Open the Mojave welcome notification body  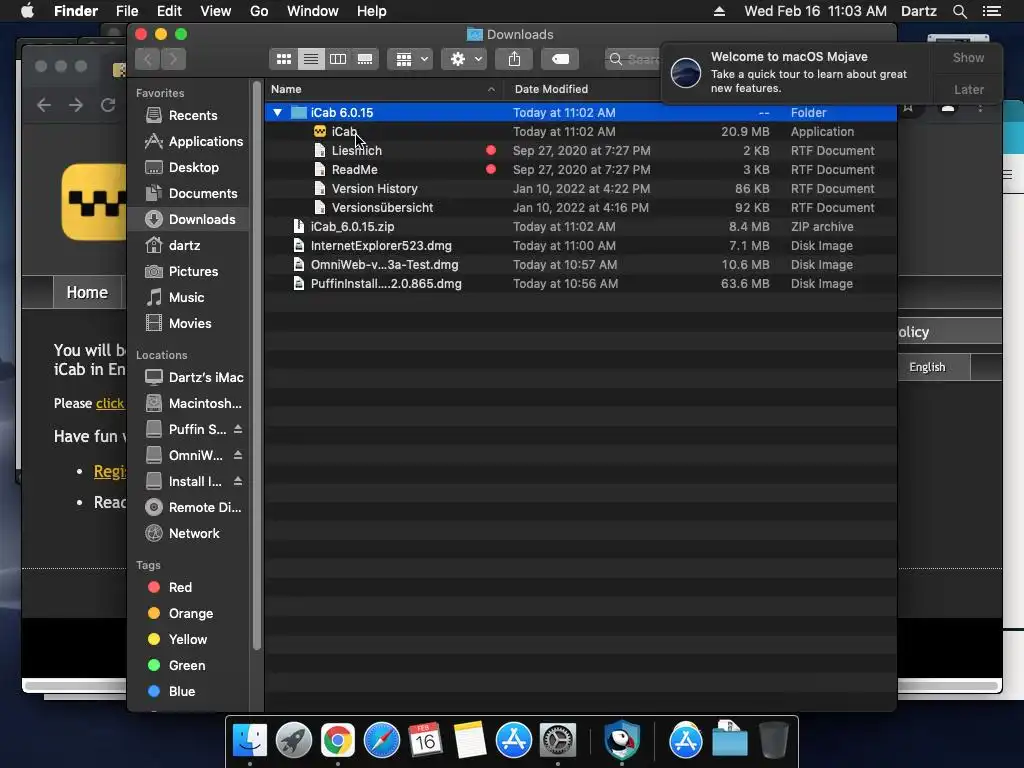coord(797,73)
